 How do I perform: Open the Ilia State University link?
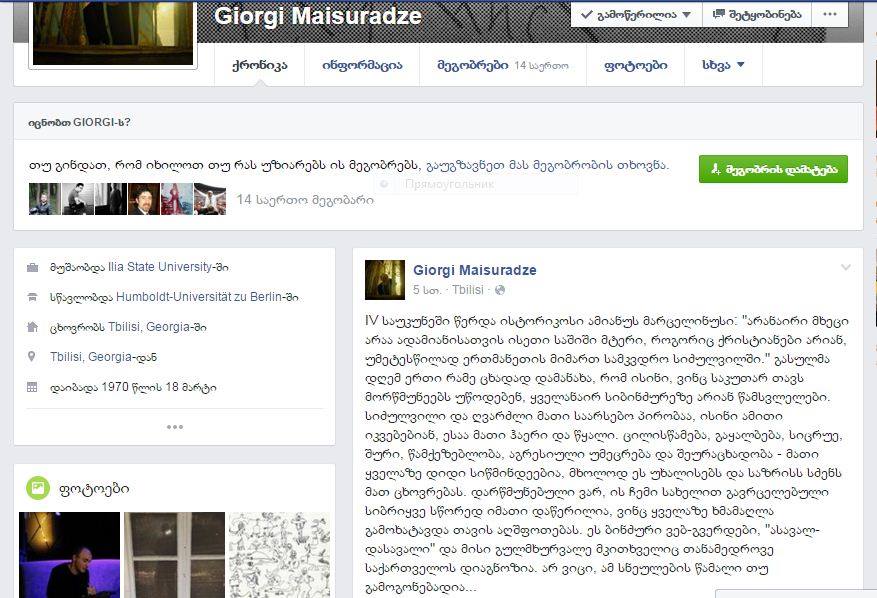click(x=161, y=267)
